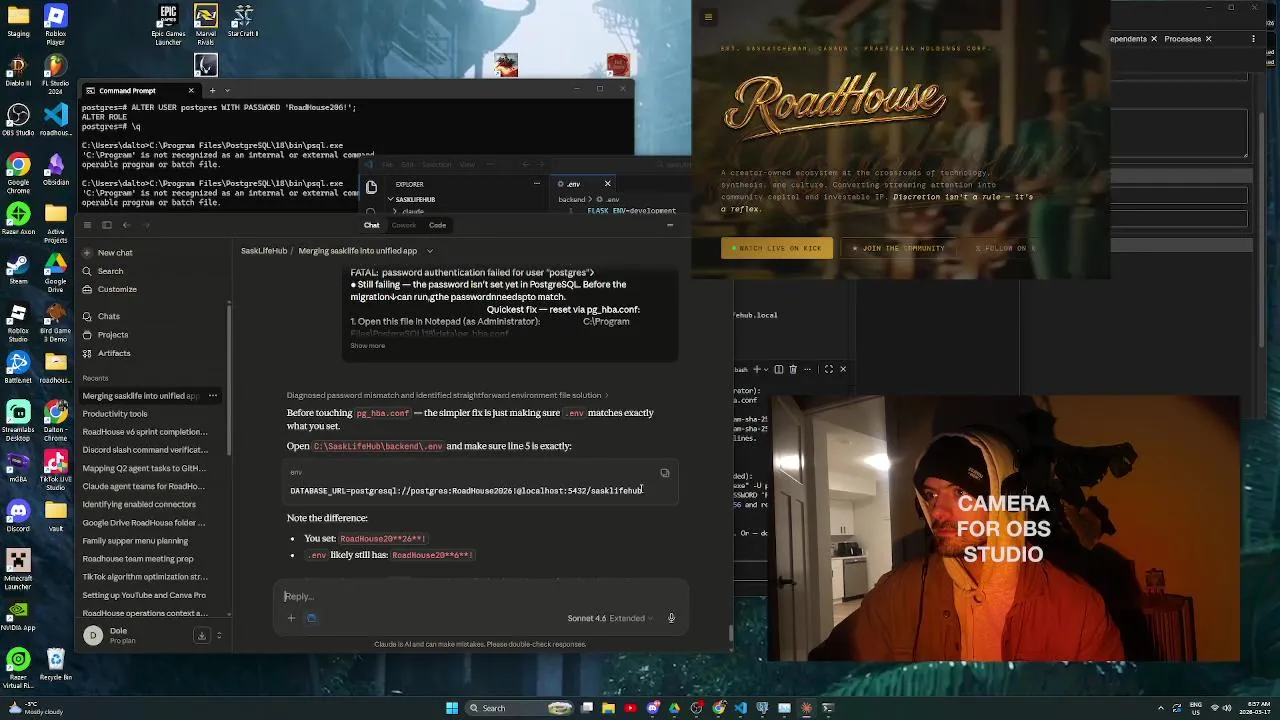
Task: Click Show more on quoted message
Action: 367,346
